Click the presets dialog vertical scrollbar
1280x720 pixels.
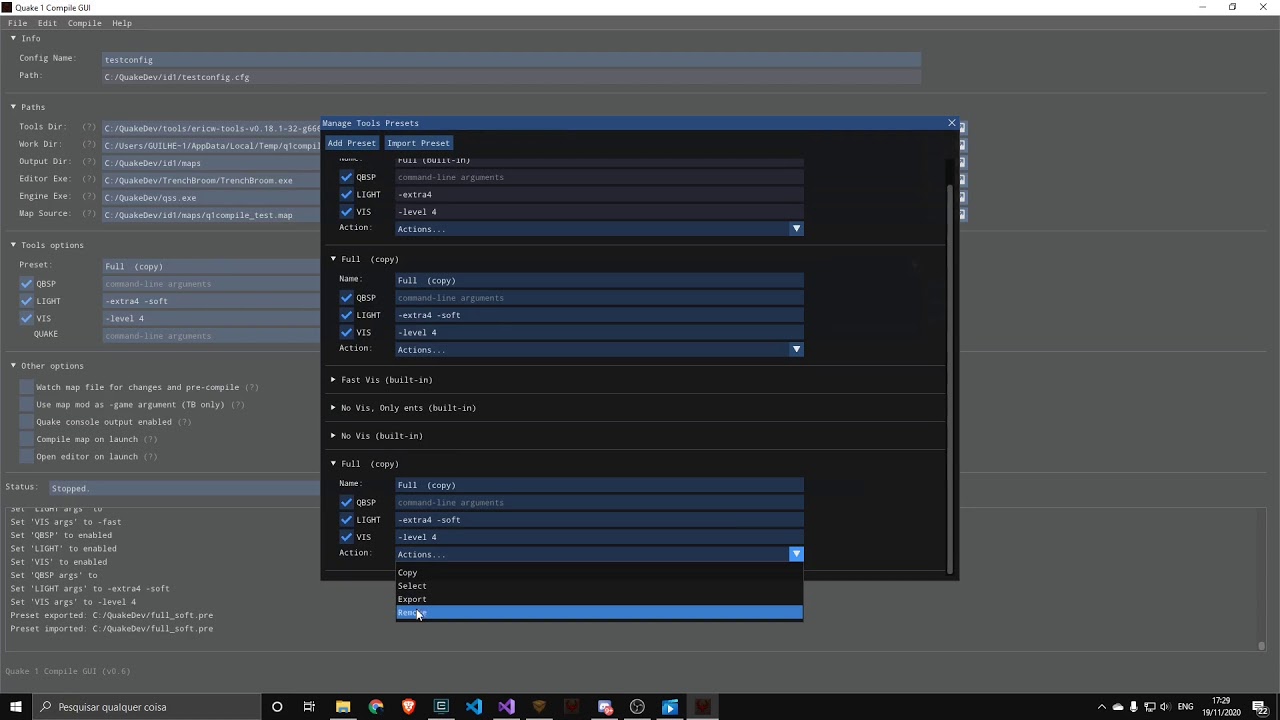tap(950, 378)
